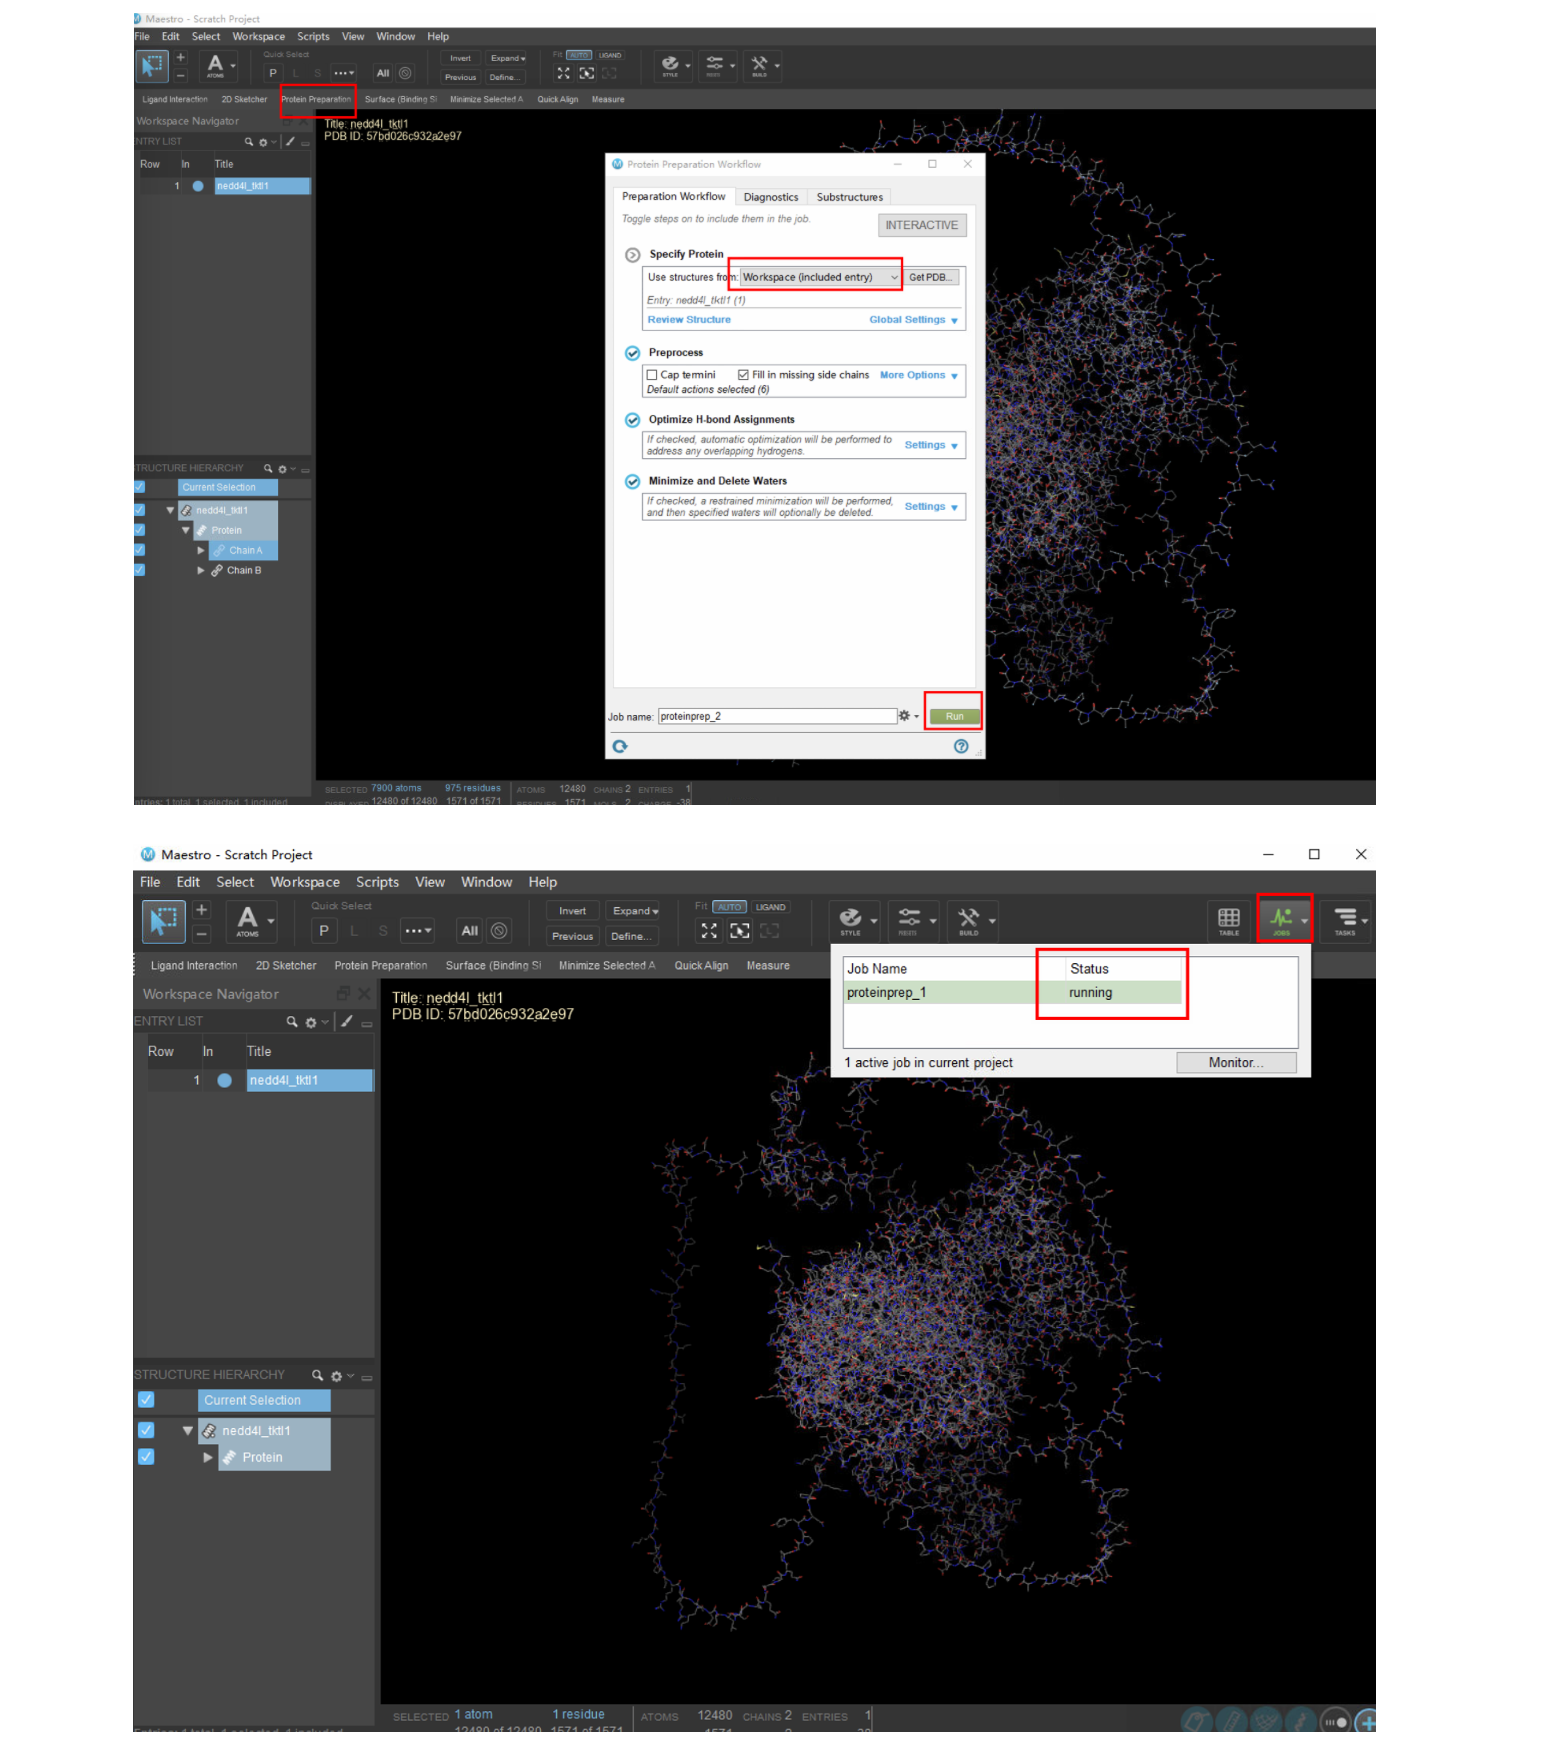Viewport: 1544px width, 1754px height.
Task: Click blue plus icon at lower window bottom-right
Action: (1366, 1722)
